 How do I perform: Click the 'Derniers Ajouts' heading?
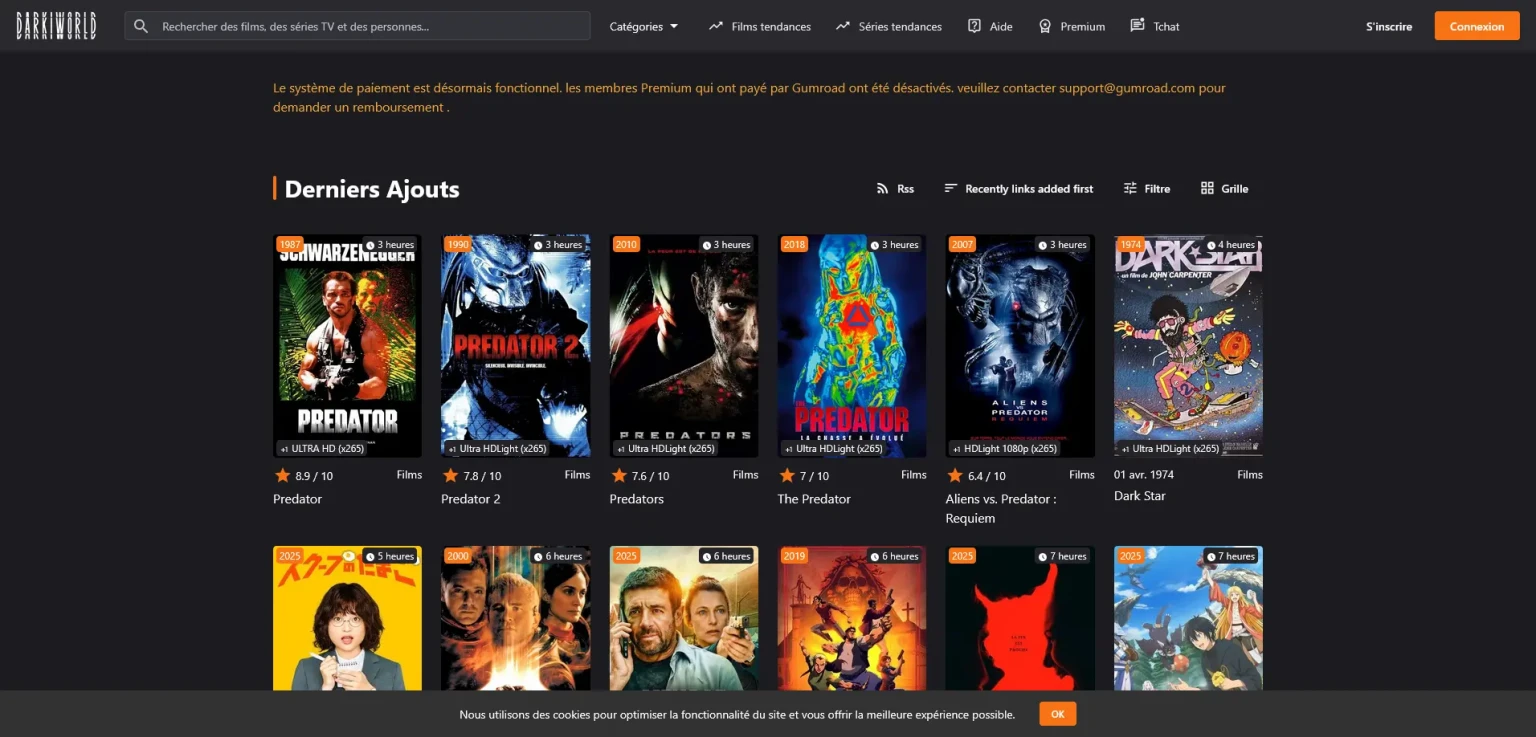372,189
